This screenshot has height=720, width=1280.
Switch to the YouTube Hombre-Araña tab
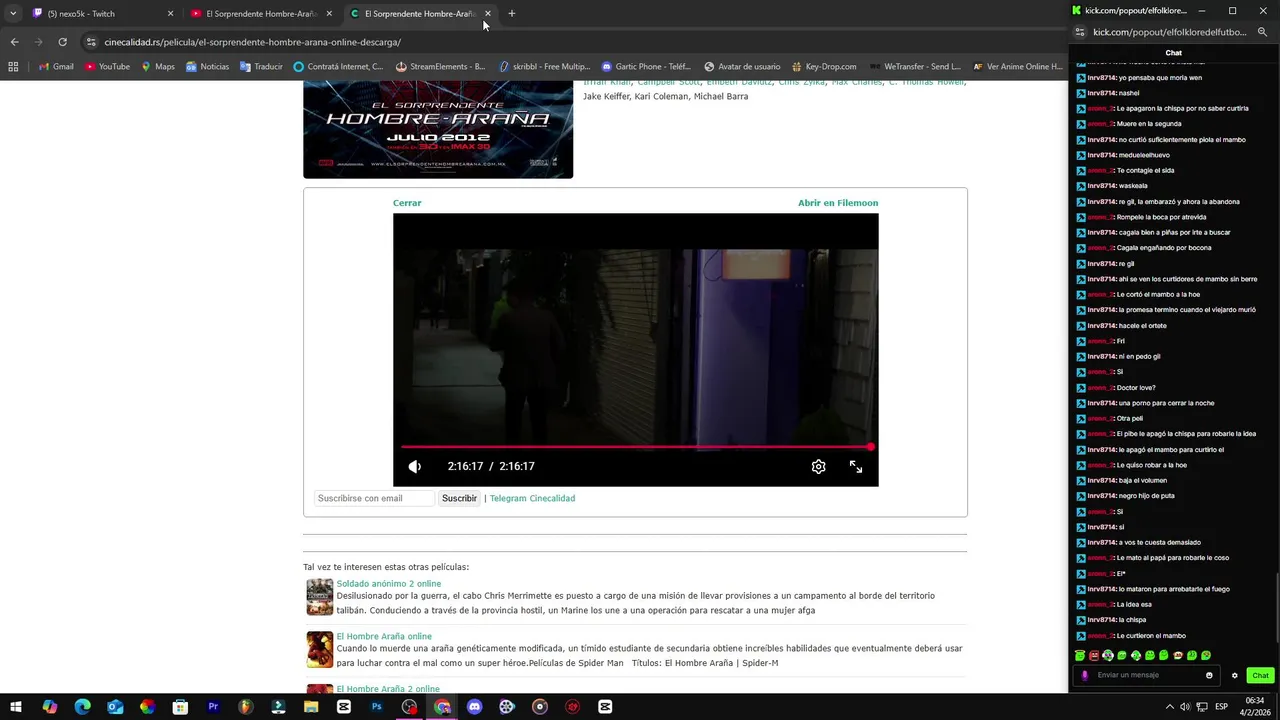click(x=260, y=14)
